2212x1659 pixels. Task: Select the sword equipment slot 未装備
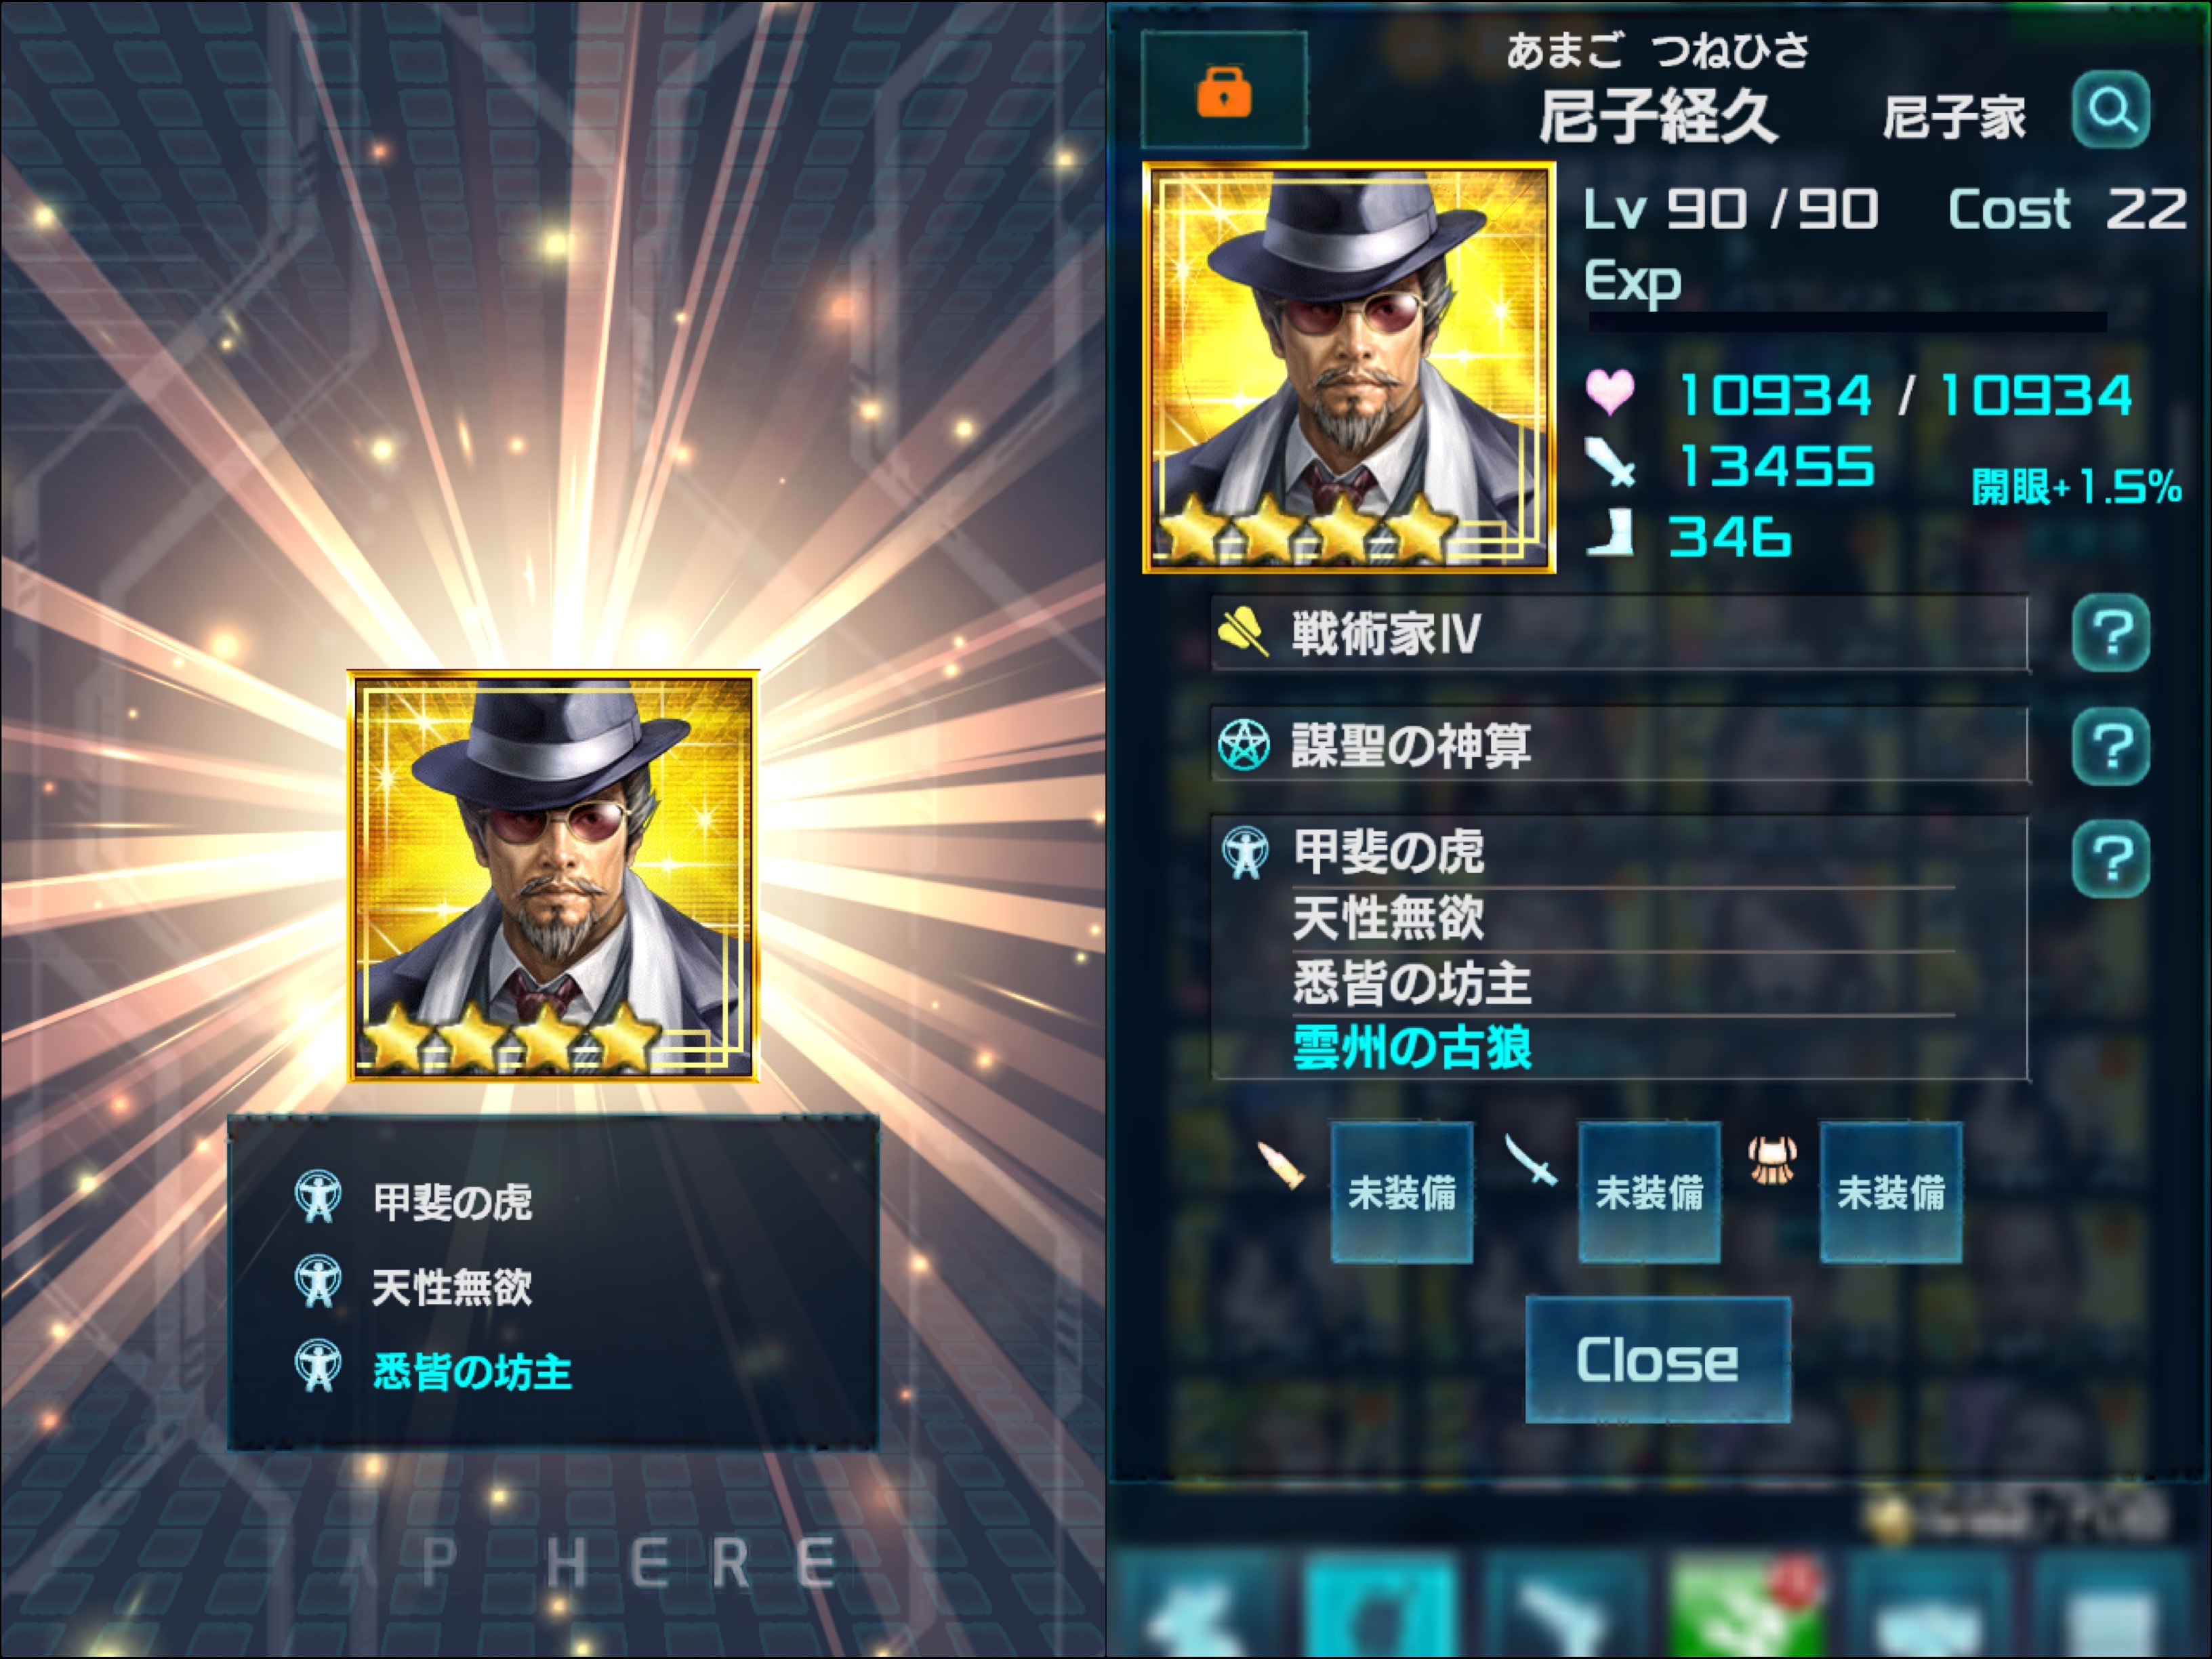tap(1649, 1192)
